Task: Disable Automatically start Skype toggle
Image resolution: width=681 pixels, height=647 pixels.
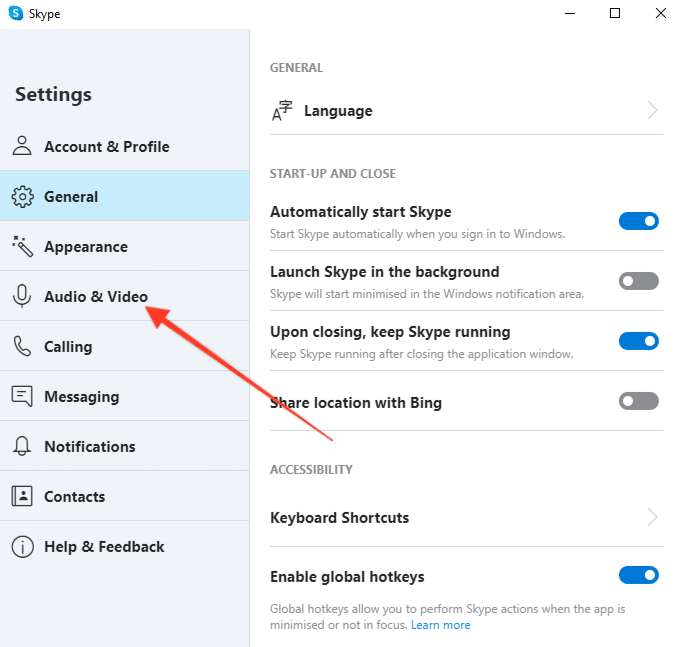Action: coord(638,221)
